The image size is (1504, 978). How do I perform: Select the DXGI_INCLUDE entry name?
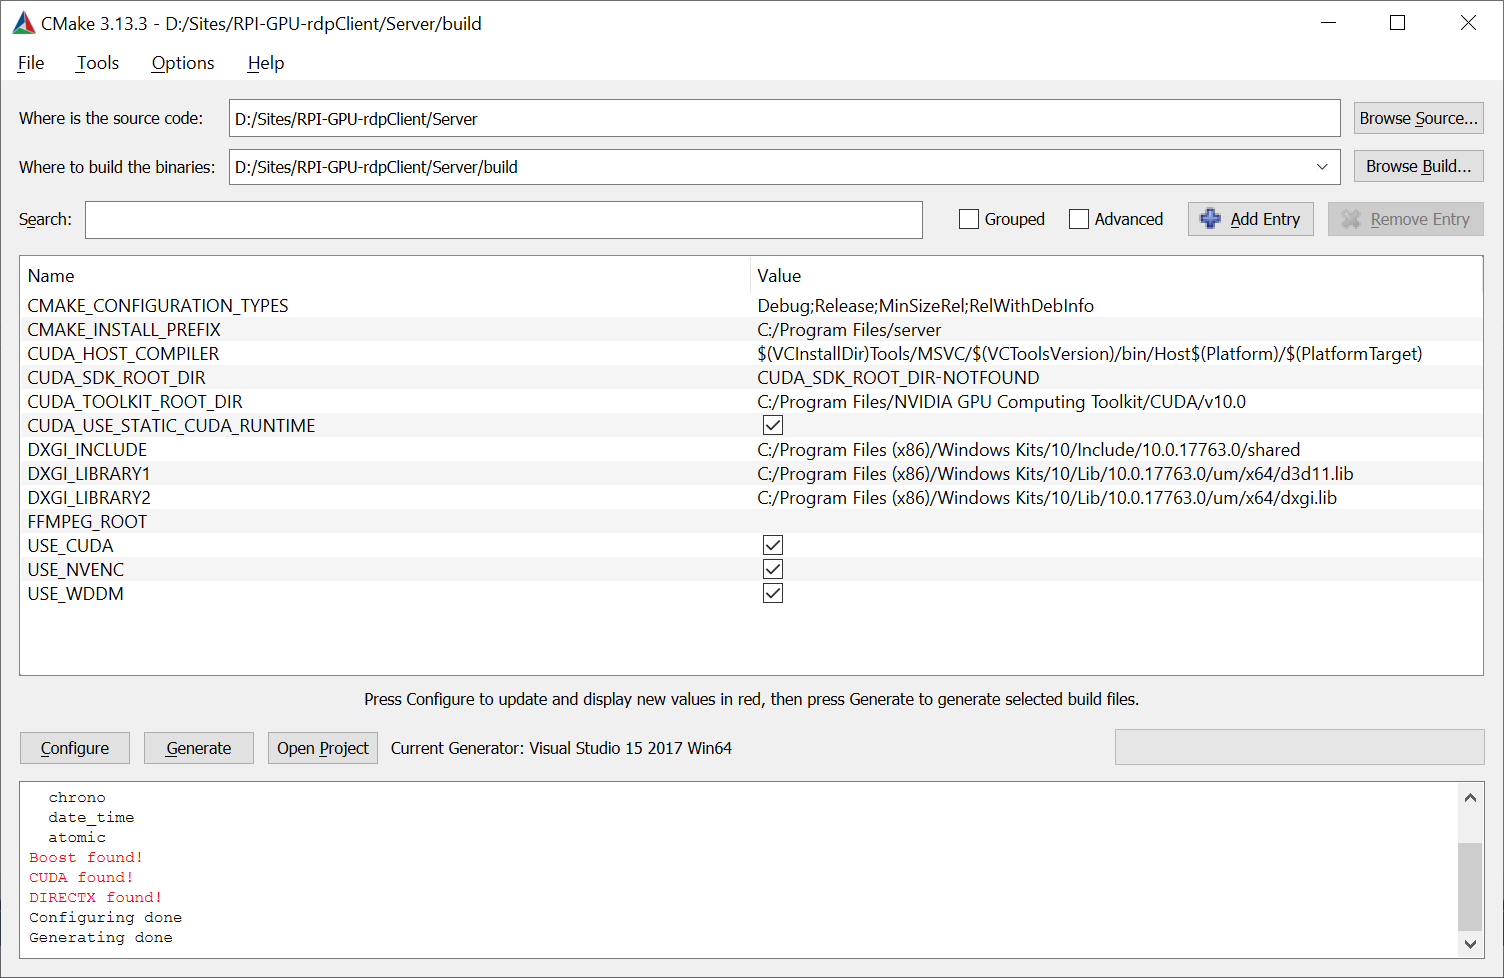coord(87,449)
